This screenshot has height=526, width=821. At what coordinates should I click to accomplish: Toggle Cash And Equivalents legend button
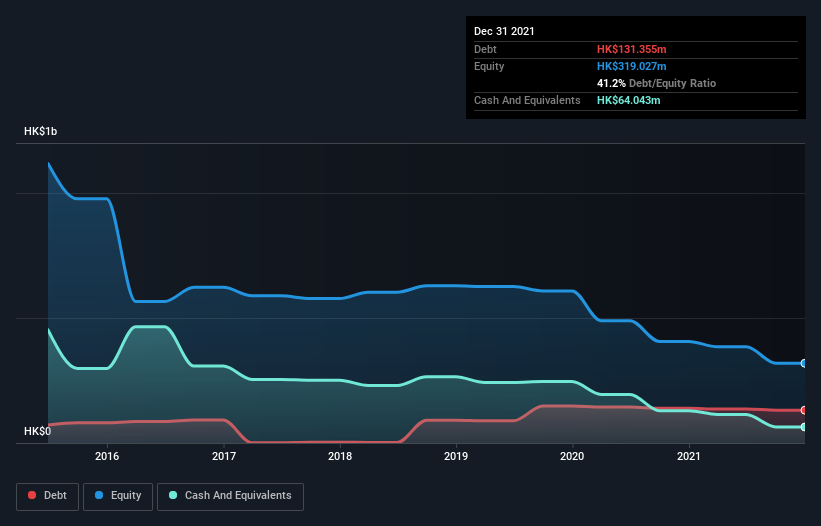coord(230,496)
